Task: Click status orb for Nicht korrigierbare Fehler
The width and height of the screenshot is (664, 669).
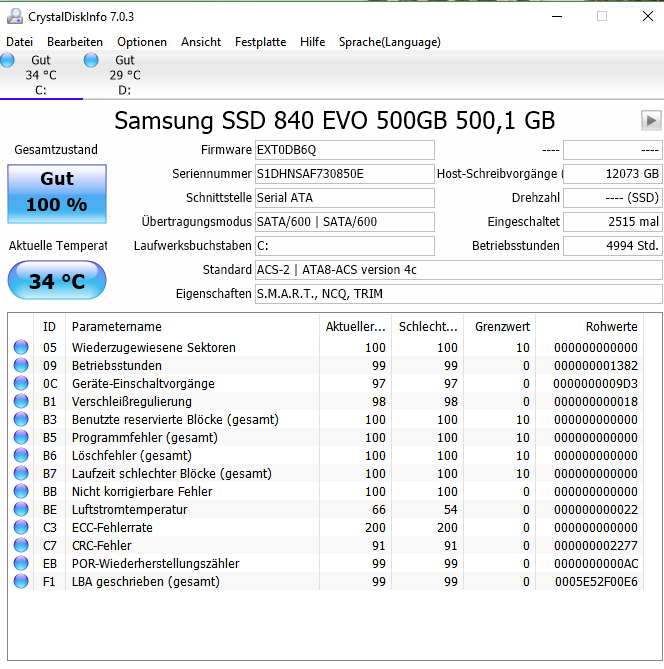Action: pyautogui.click(x=21, y=492)
